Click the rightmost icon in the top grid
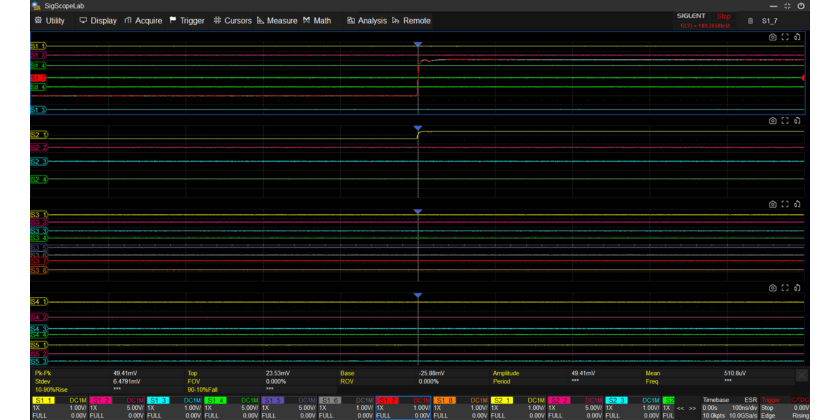Screen dimensions: 840x420 coord(797,37)
